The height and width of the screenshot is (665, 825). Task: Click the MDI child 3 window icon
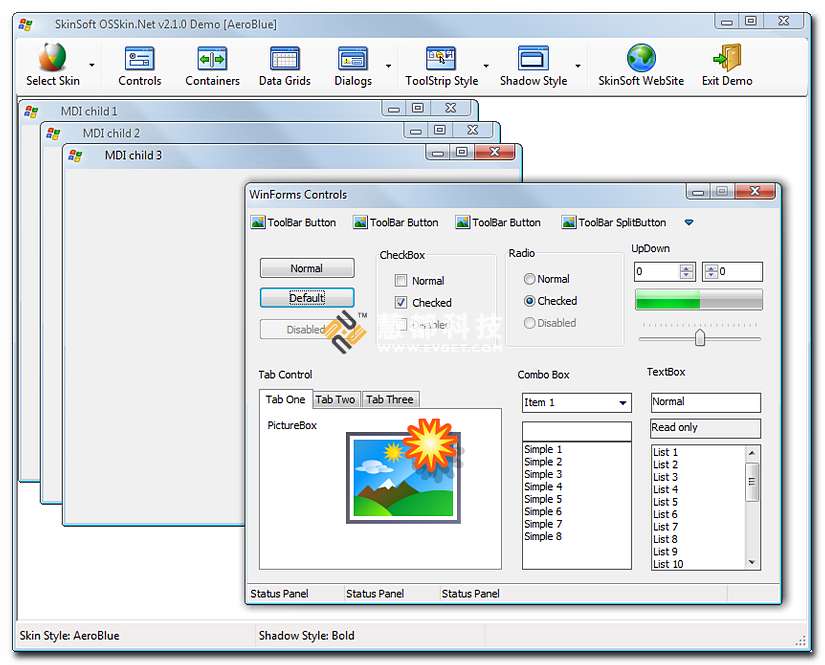[x=75, y=156]
